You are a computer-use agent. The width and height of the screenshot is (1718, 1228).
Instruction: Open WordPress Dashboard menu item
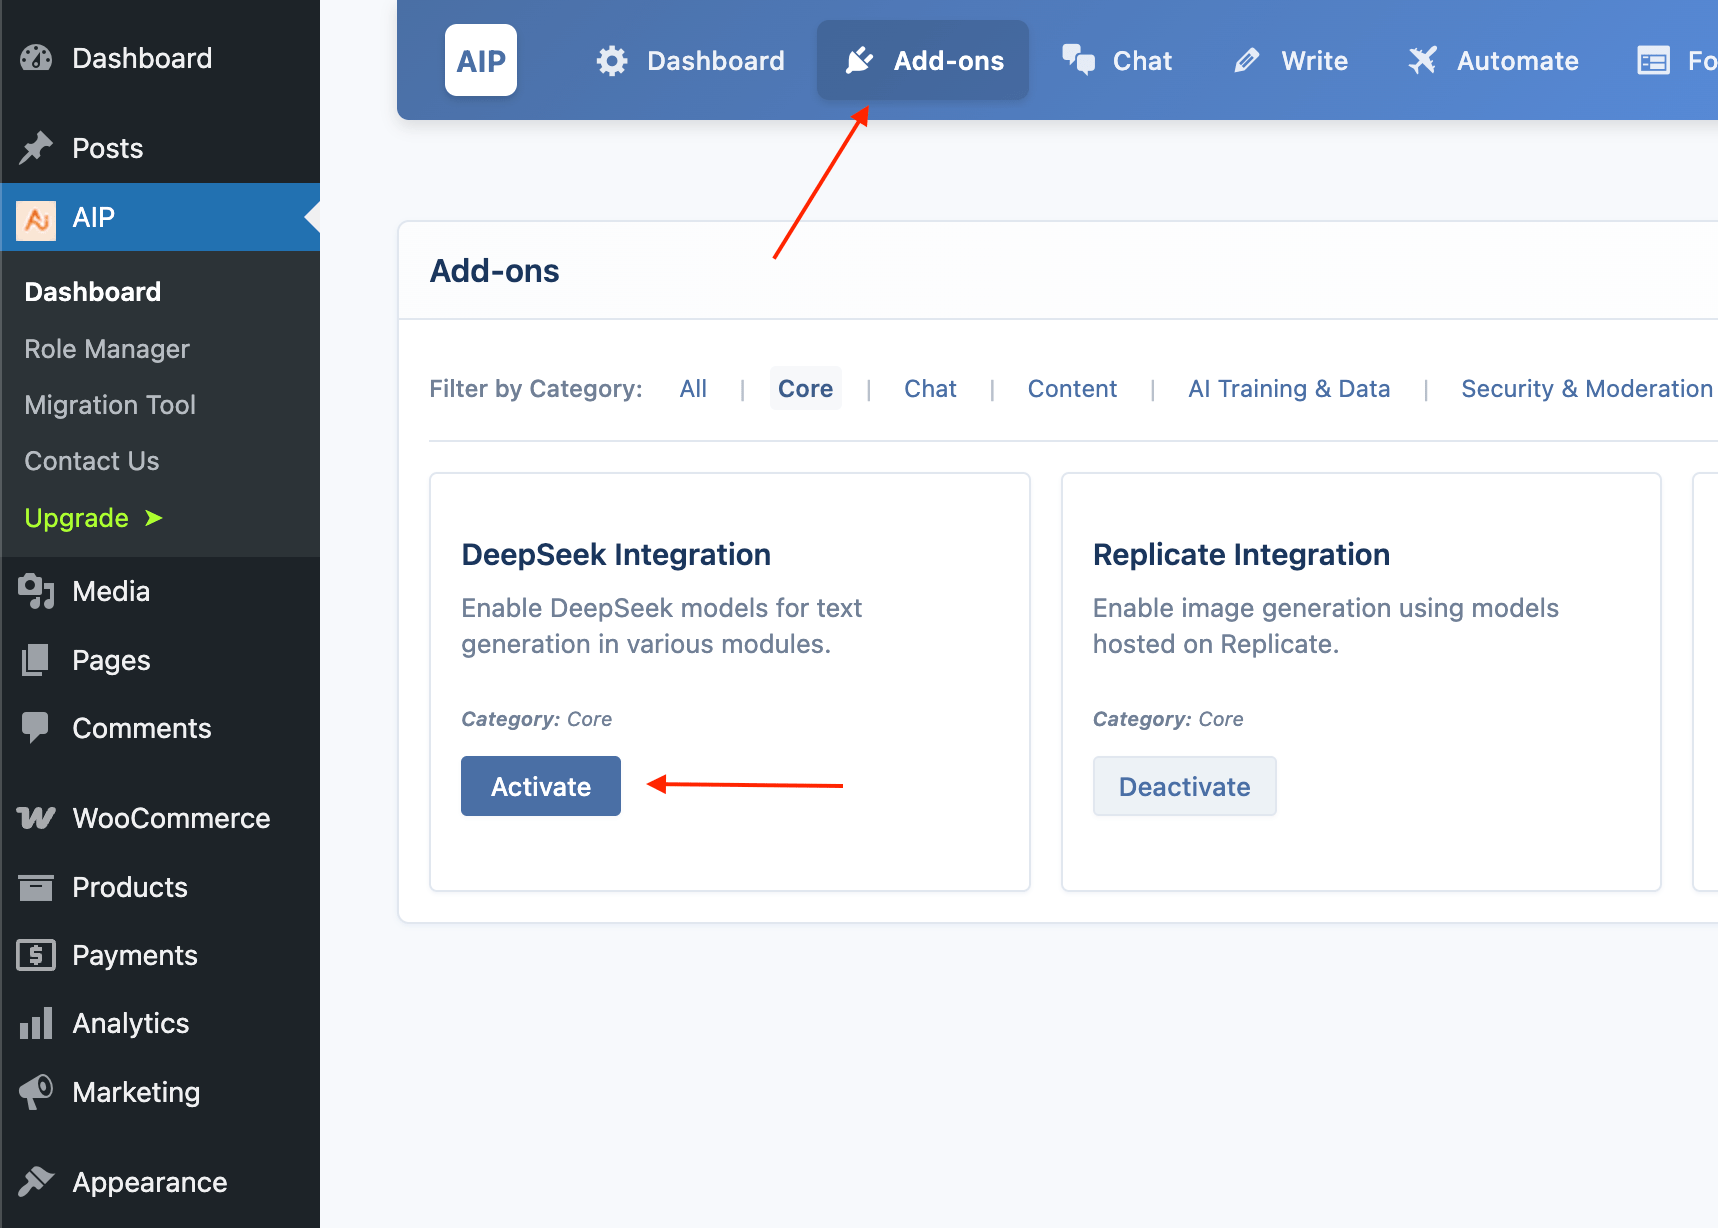160,58
